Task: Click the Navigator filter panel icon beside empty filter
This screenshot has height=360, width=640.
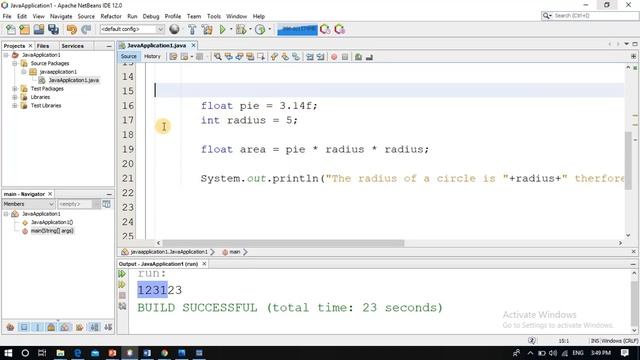Action: click(x=107, y=204)
